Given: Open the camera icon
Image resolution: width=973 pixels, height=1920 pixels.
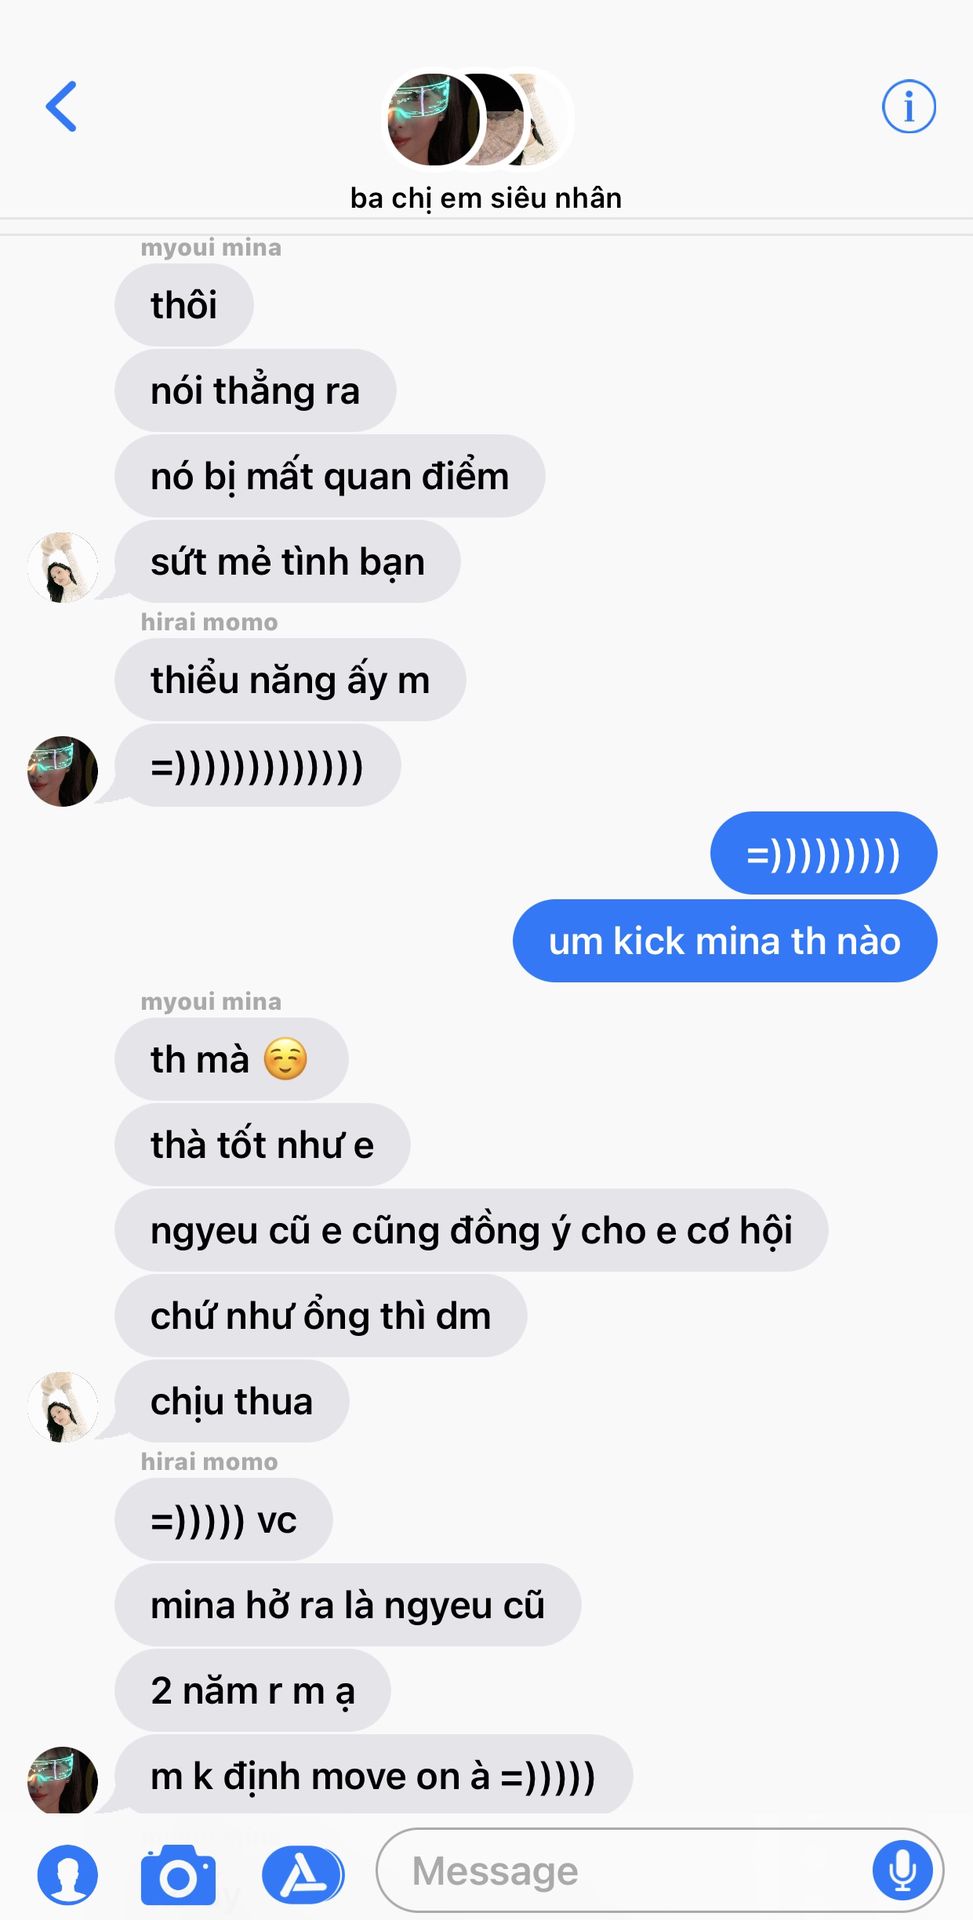Looking at the screenshot, I should click(x=178, y=1875).
